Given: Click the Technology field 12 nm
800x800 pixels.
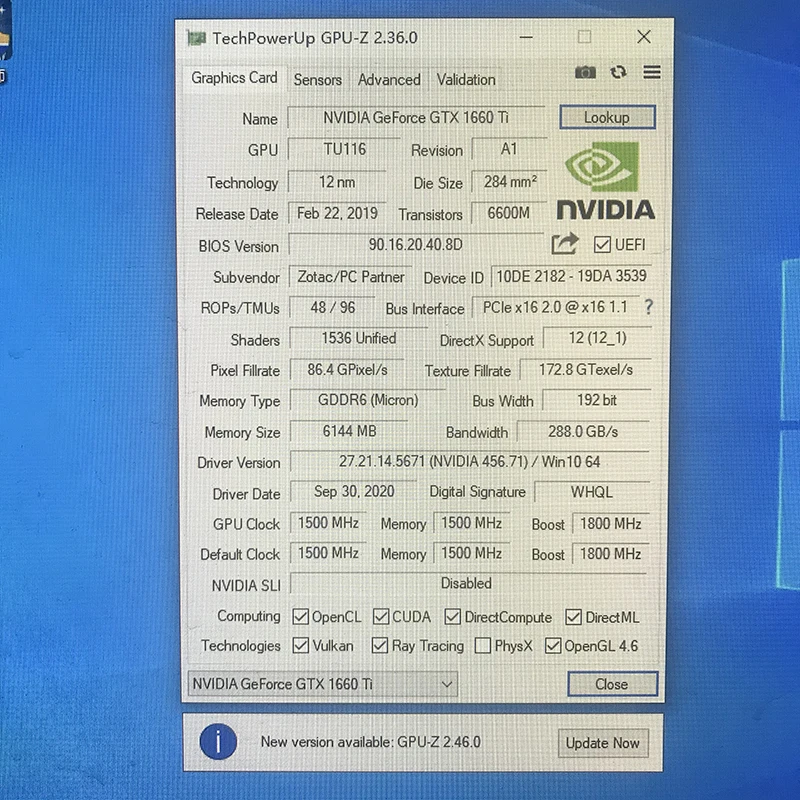Looking at the screenshot, I should pyautogui.click(x=337, y=182).
